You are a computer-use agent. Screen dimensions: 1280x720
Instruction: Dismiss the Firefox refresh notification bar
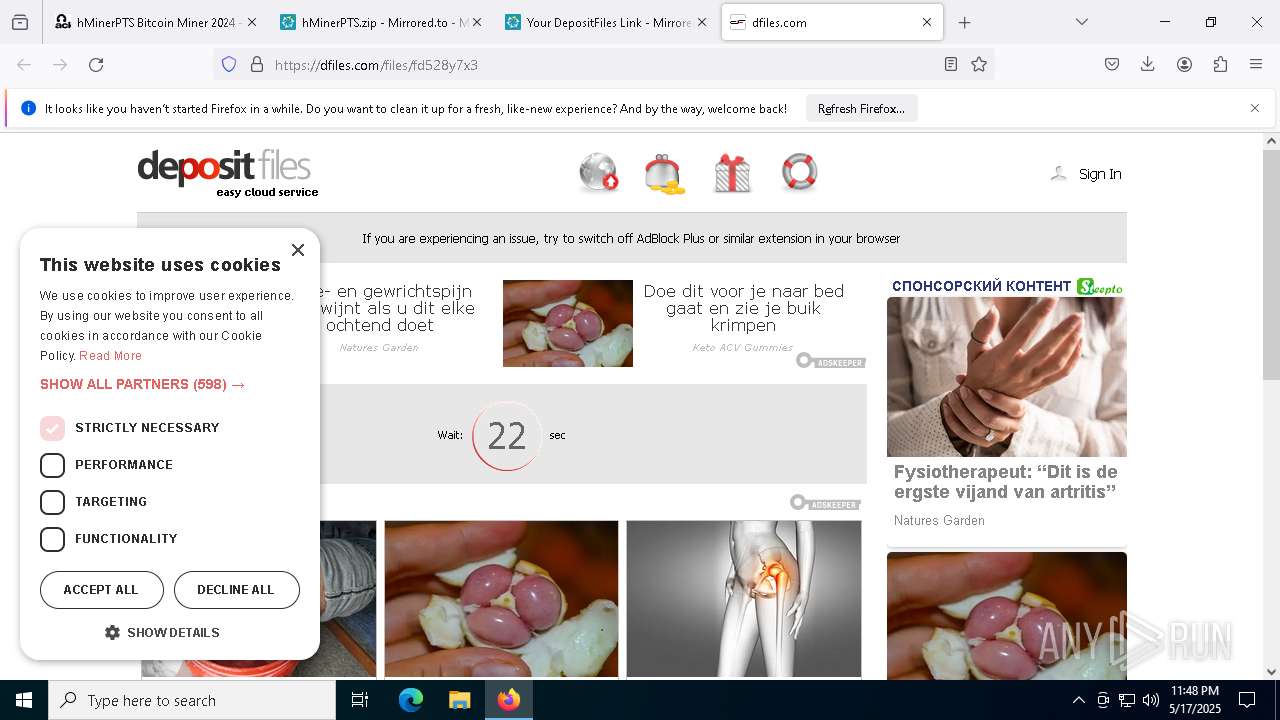tap(1255, 108)
